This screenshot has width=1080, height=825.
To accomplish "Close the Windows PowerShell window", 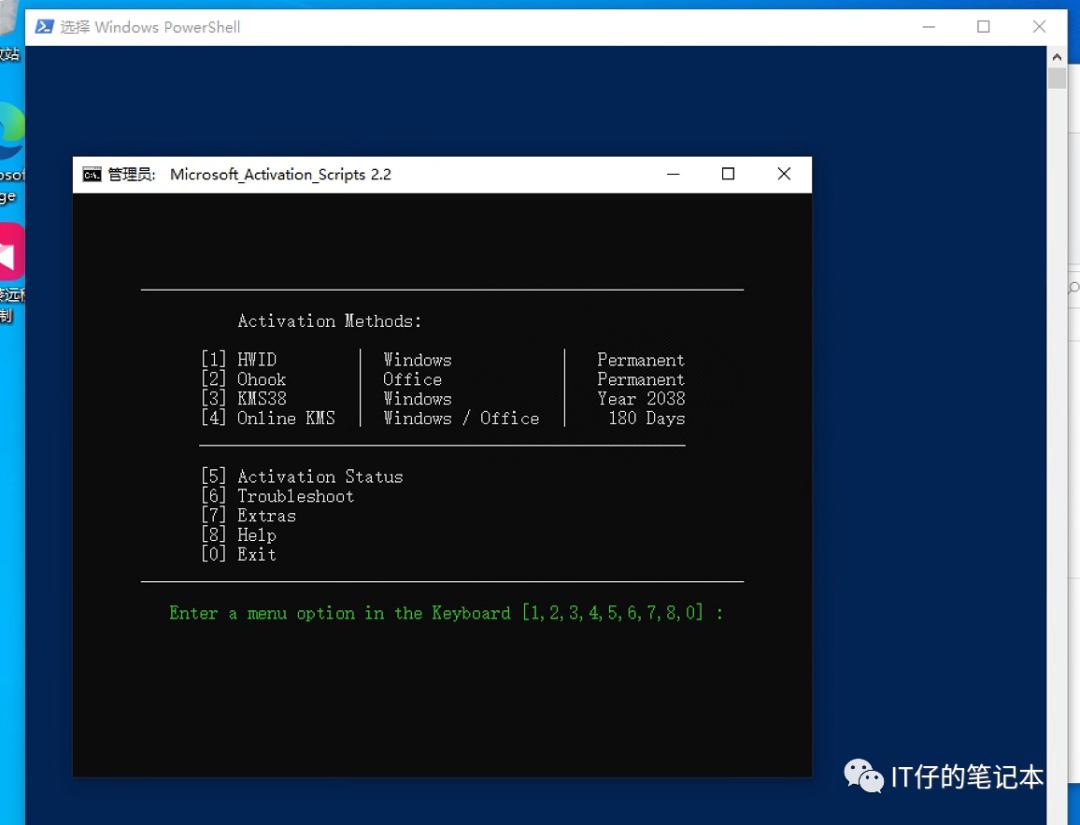I will (1039, 27).
